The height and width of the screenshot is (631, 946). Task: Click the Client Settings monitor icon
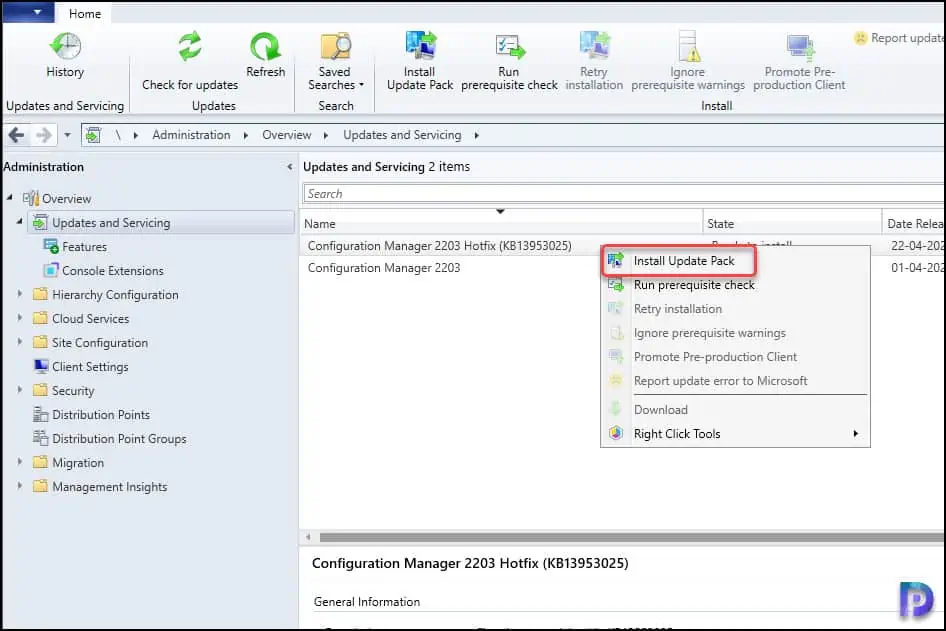(x=41, y=366)
